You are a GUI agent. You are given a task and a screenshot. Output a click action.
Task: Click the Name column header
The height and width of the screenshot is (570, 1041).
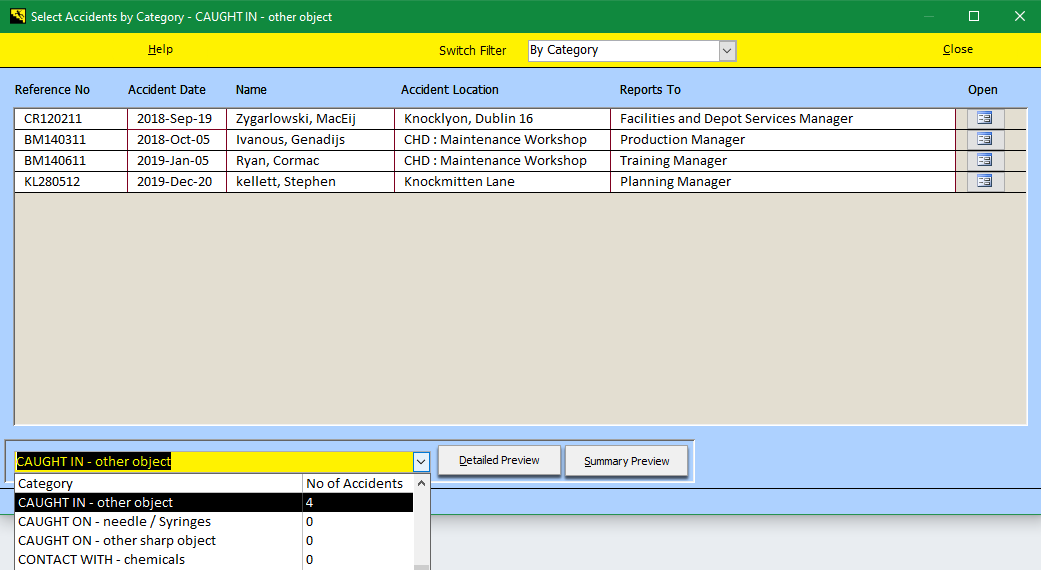251,90
